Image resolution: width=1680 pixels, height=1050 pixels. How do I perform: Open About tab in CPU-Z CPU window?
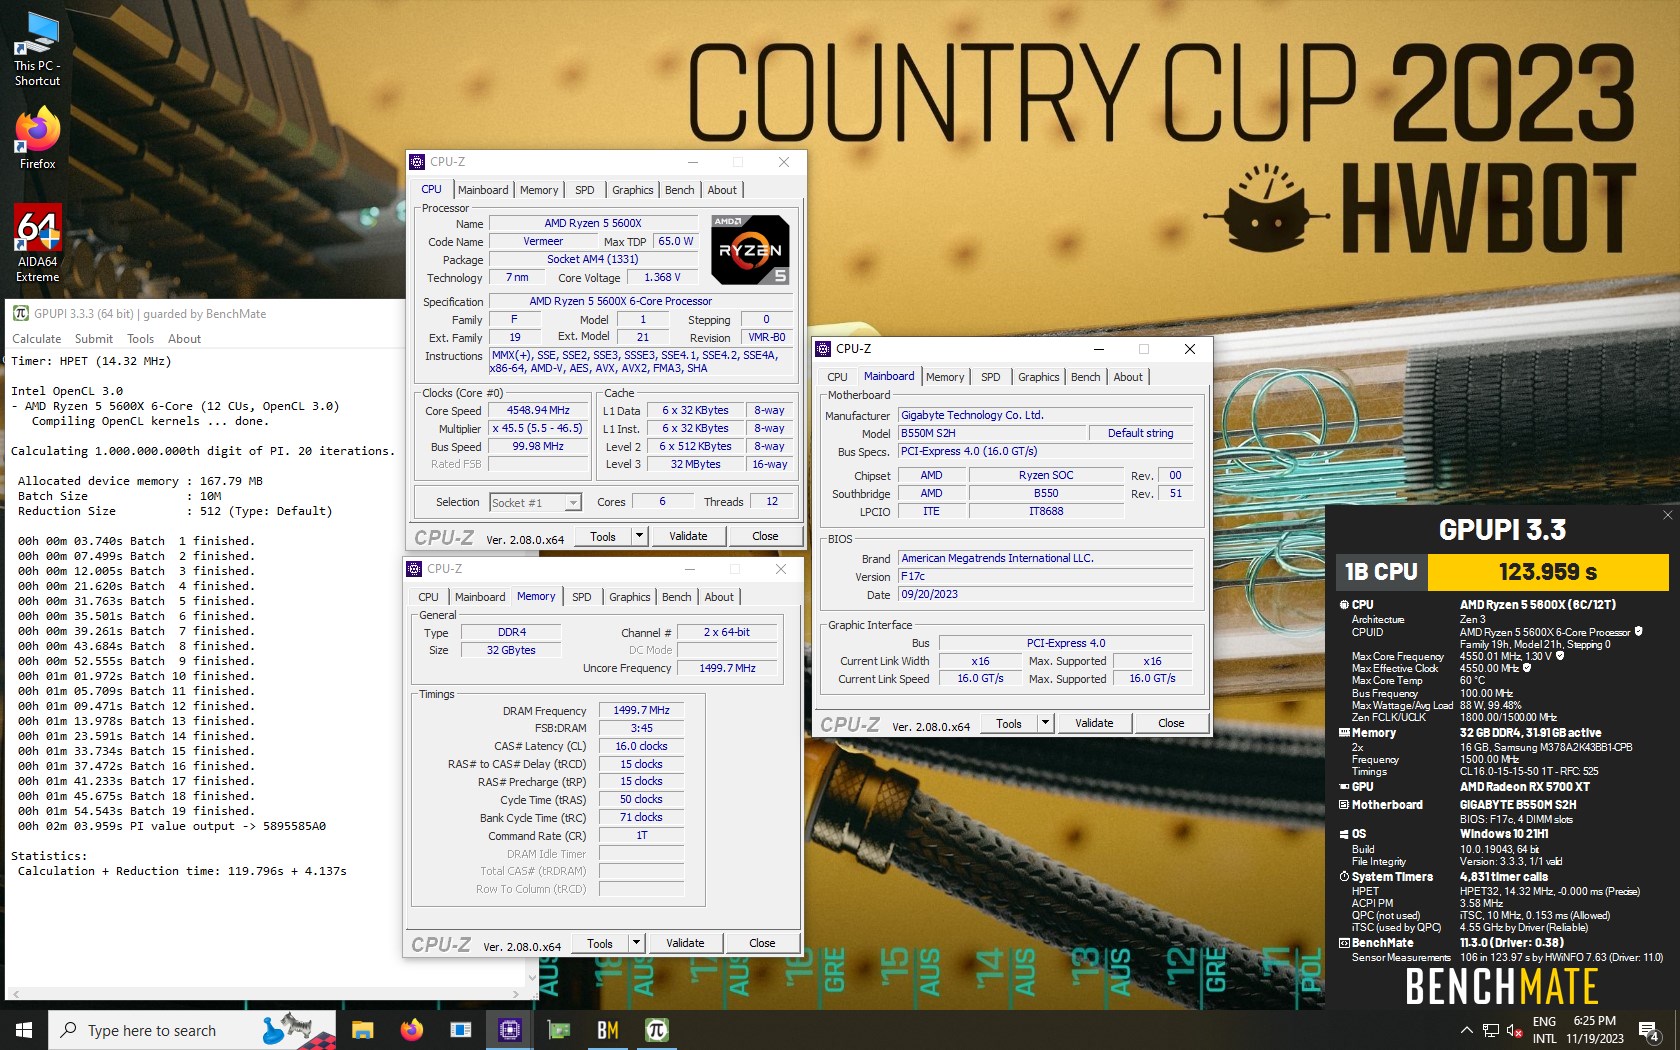tap(722, 190)
